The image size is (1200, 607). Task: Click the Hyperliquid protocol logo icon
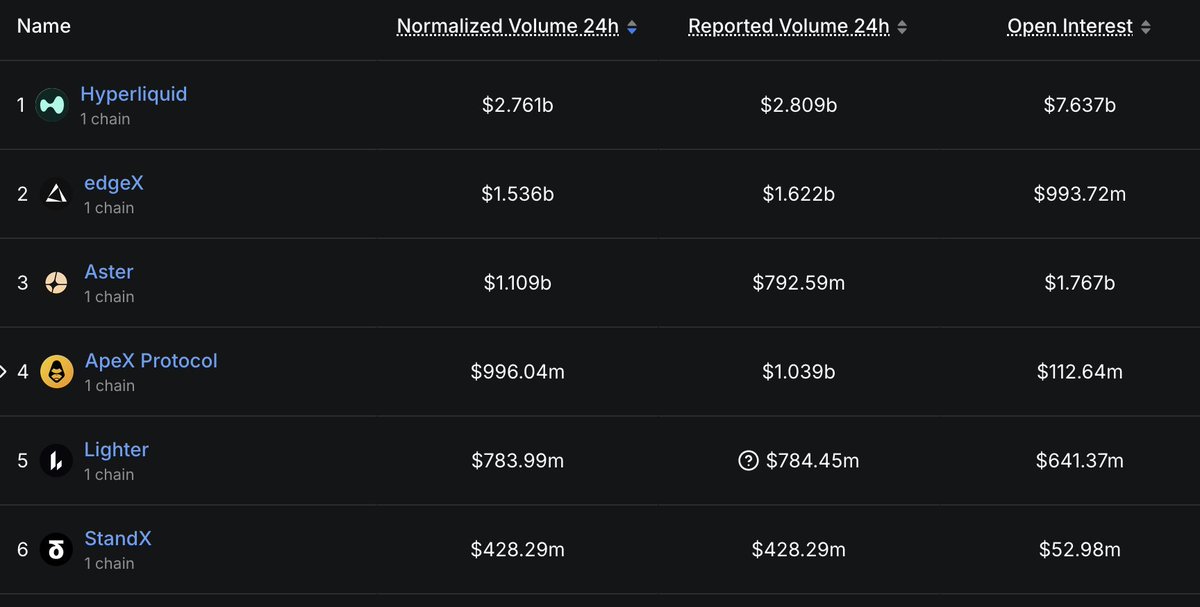coord(52,105)
